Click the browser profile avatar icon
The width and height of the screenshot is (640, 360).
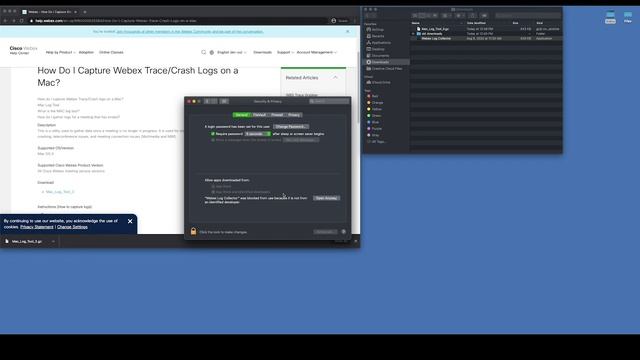click(x=333, y=20)
